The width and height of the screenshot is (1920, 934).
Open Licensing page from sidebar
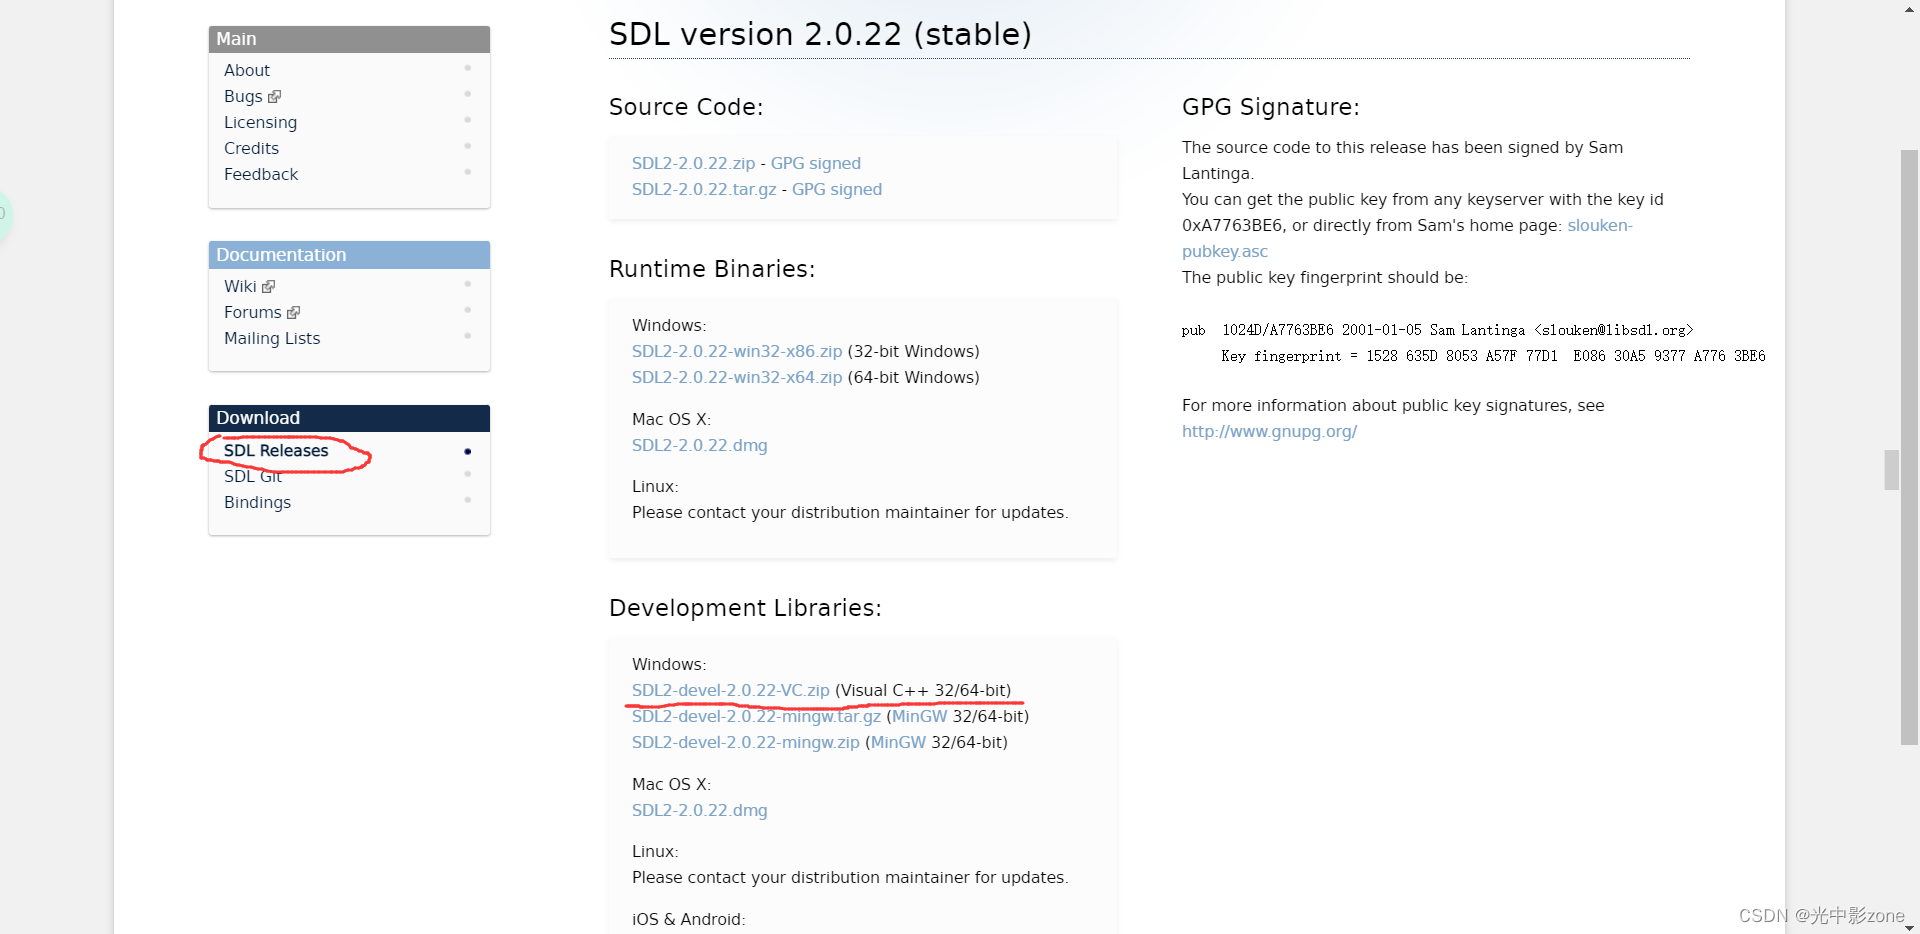[x=260, y=122]
